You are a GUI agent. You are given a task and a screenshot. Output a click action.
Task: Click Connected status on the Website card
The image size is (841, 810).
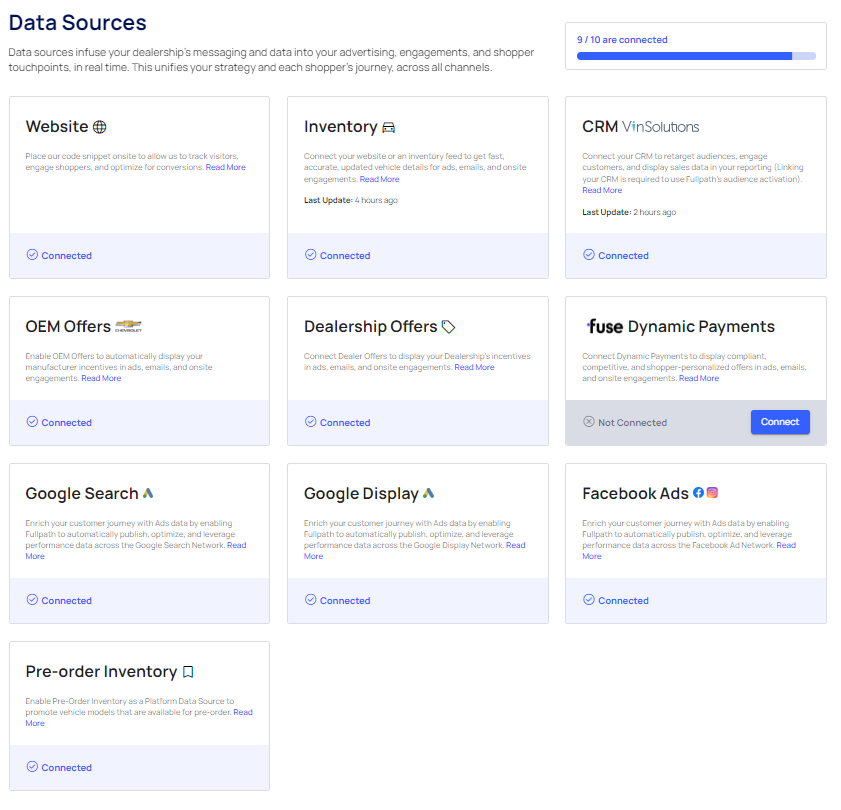(x=66, y=256)
